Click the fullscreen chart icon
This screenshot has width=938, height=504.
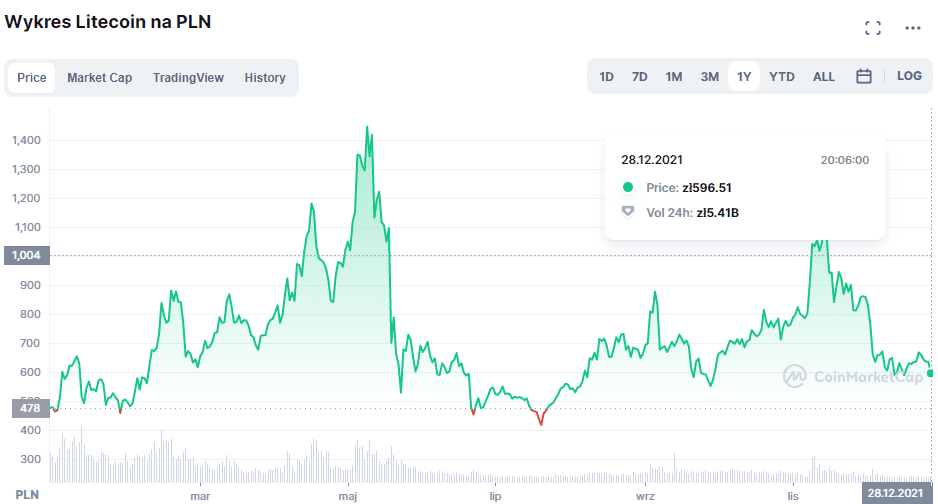coord(872,28)
